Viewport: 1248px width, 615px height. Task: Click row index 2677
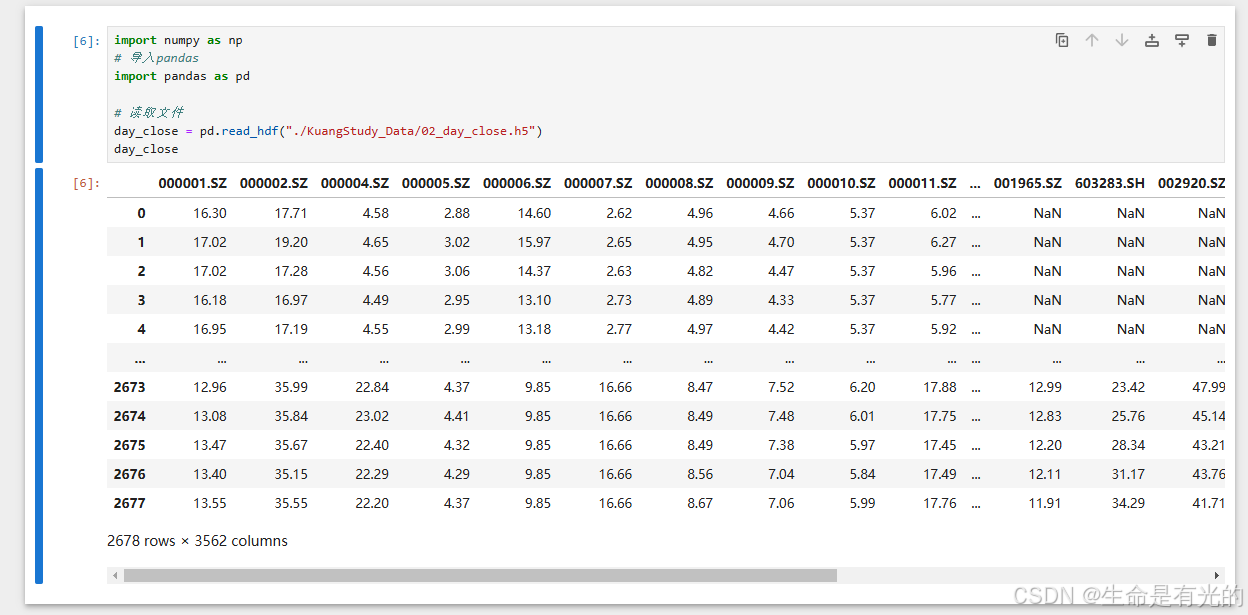[129, 503]
